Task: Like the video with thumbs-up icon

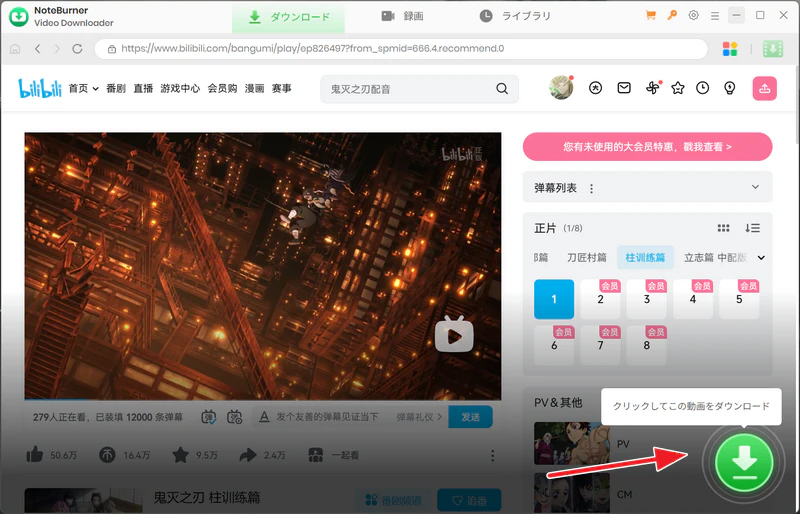Action: pos(35,454)
